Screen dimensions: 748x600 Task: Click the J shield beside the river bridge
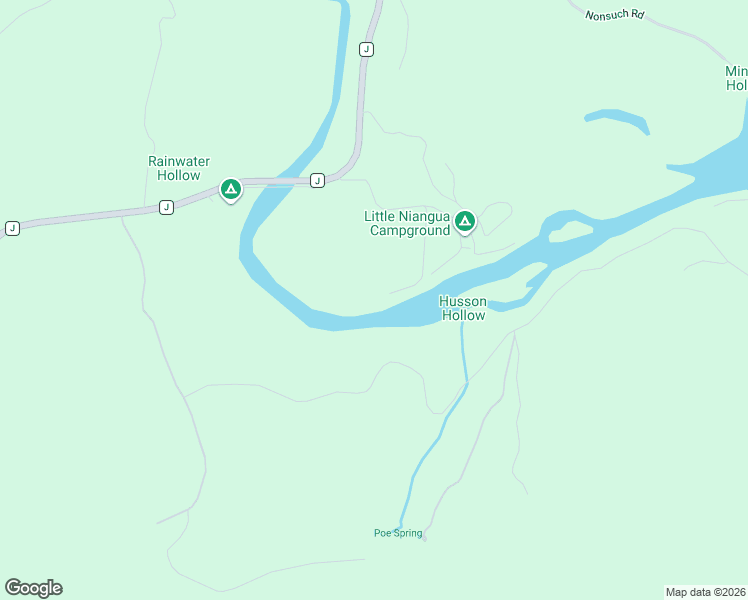[317, 181]
